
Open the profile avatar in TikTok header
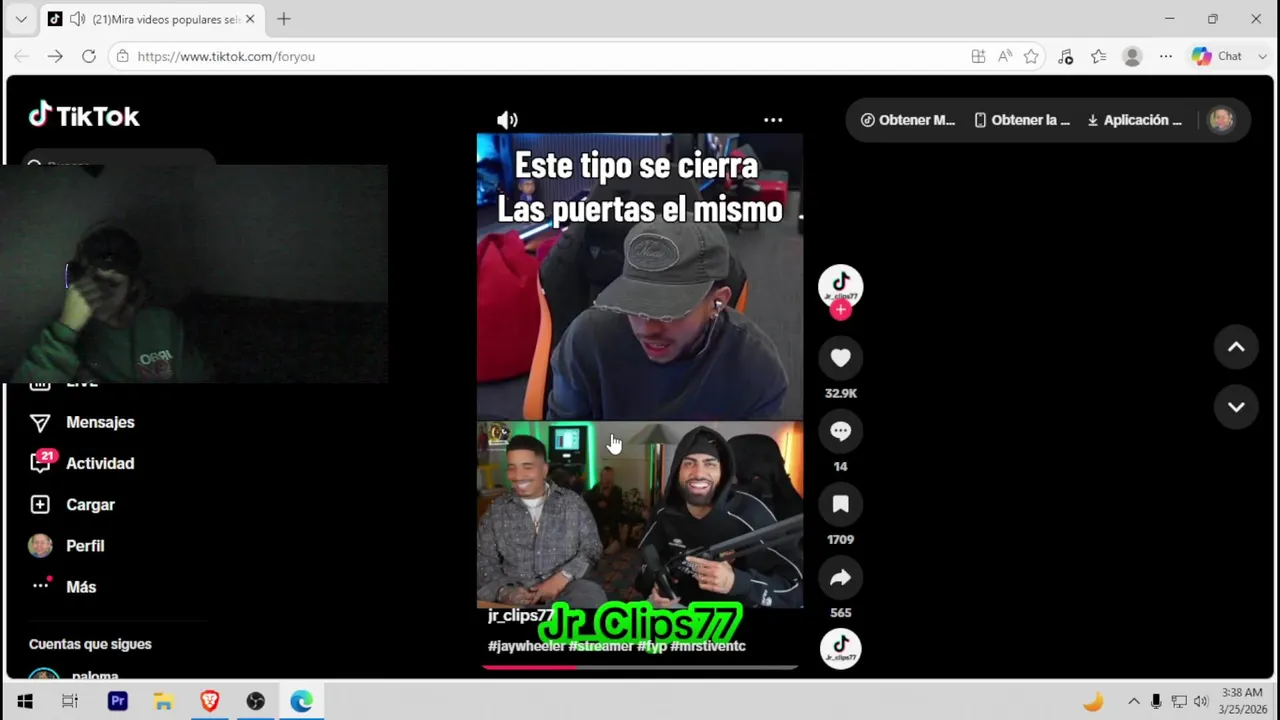pos(1221,120)
